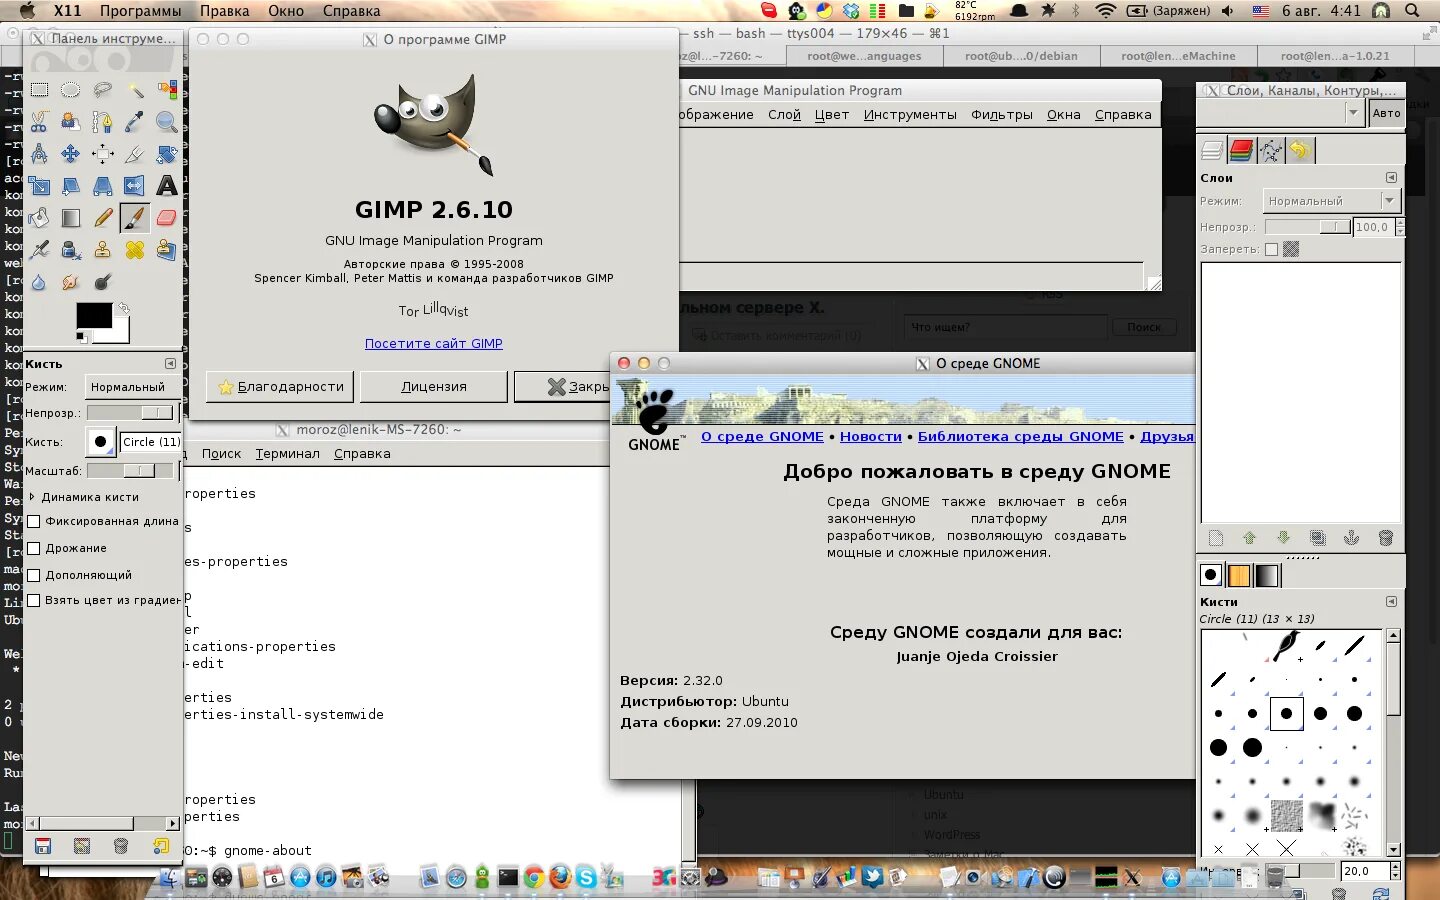Select the Heal bandage tool
The image size is (1440, 900).
(x=135, y=250)
